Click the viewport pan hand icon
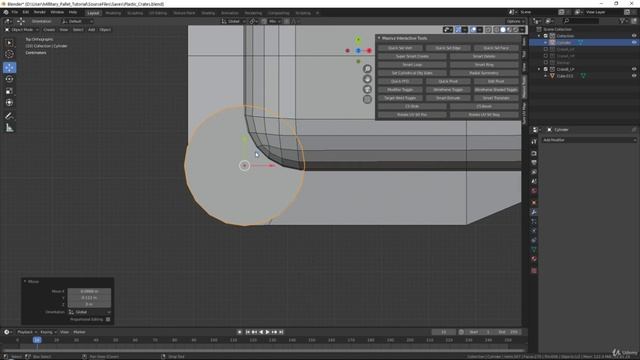 tap(367, 79)
